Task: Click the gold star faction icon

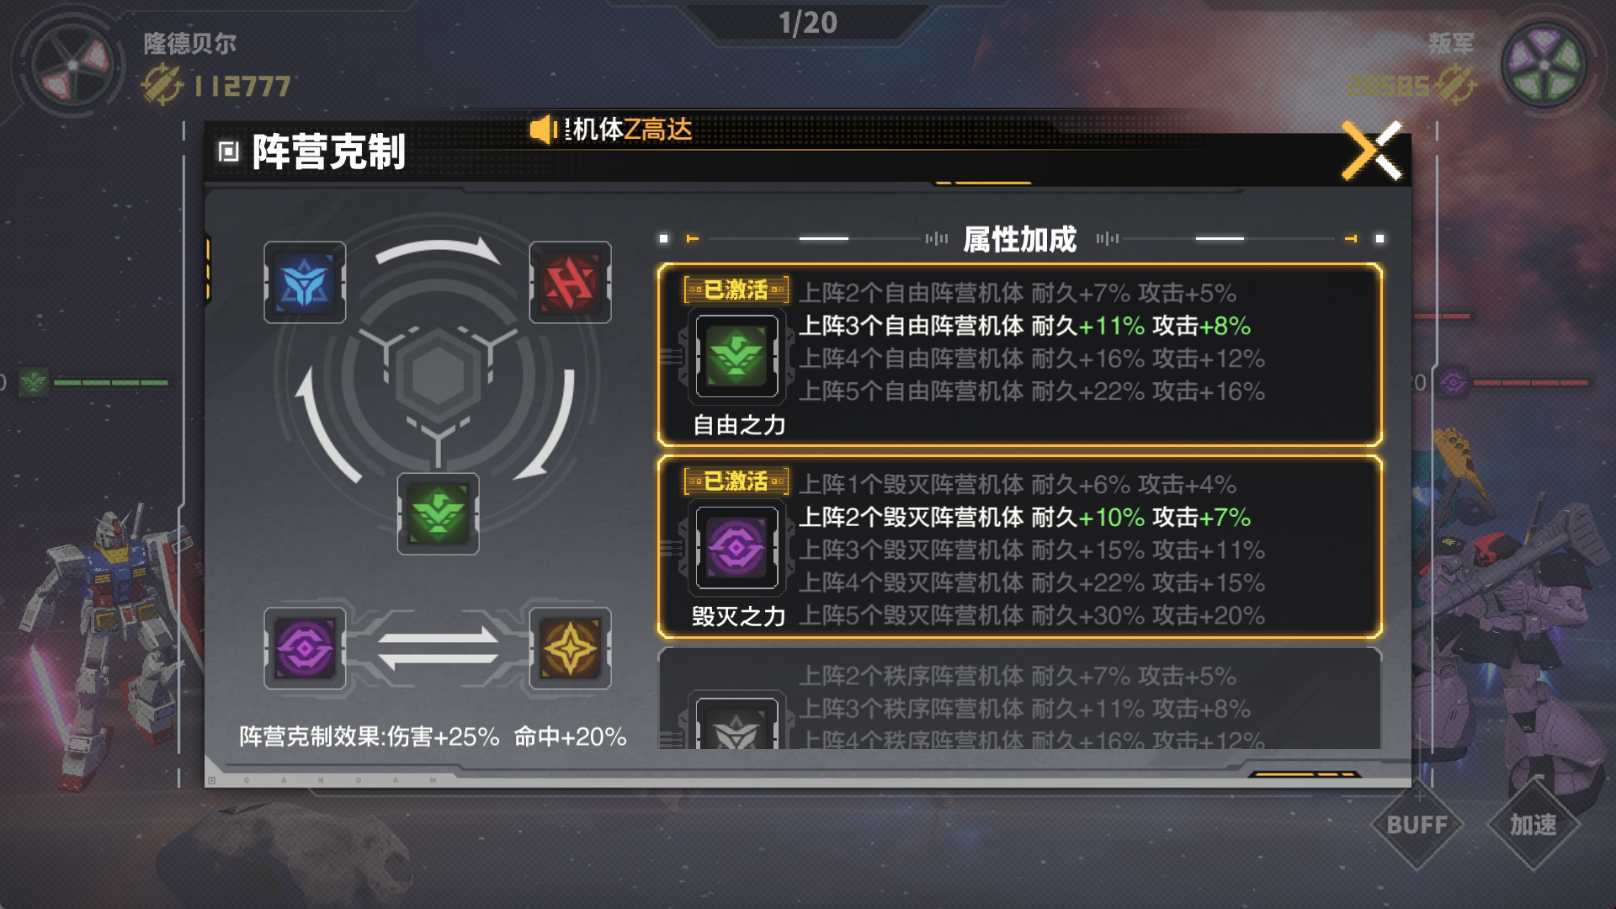Action: pos(570,648)
